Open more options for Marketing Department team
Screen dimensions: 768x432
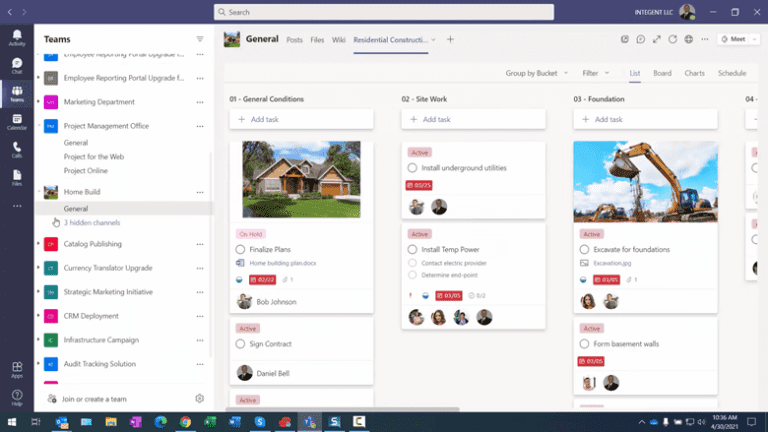200,102
